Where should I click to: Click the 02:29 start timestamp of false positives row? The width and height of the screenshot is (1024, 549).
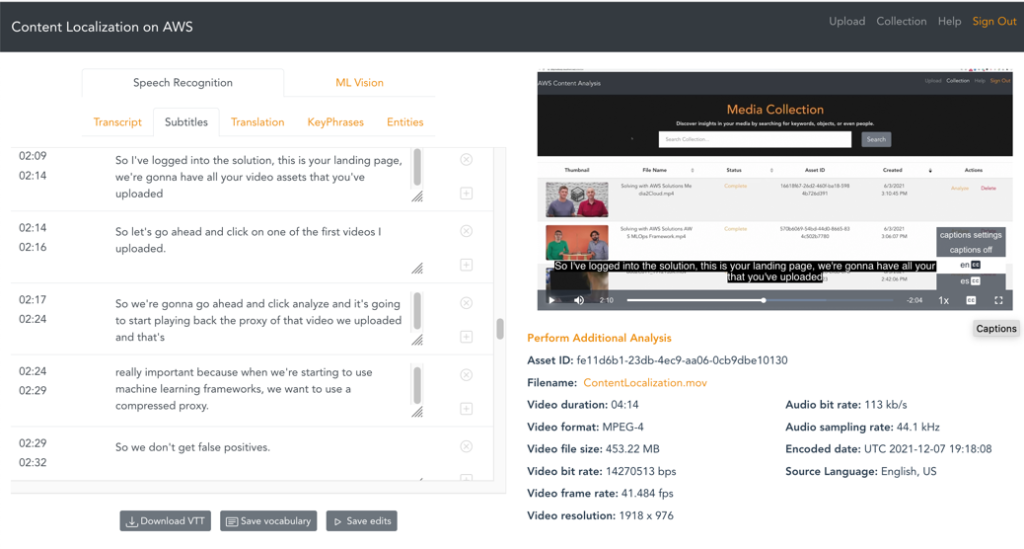click(33, 443)
